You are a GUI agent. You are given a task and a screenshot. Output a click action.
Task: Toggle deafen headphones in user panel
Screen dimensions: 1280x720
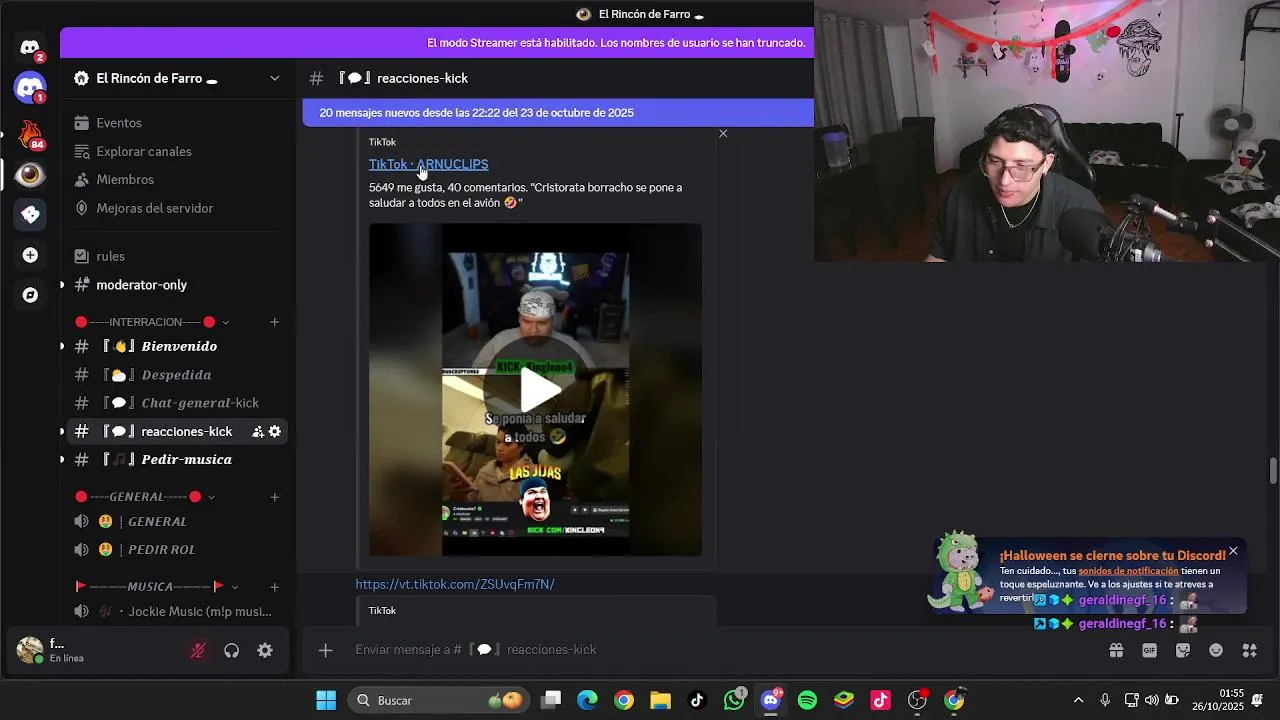pos(232,650)
